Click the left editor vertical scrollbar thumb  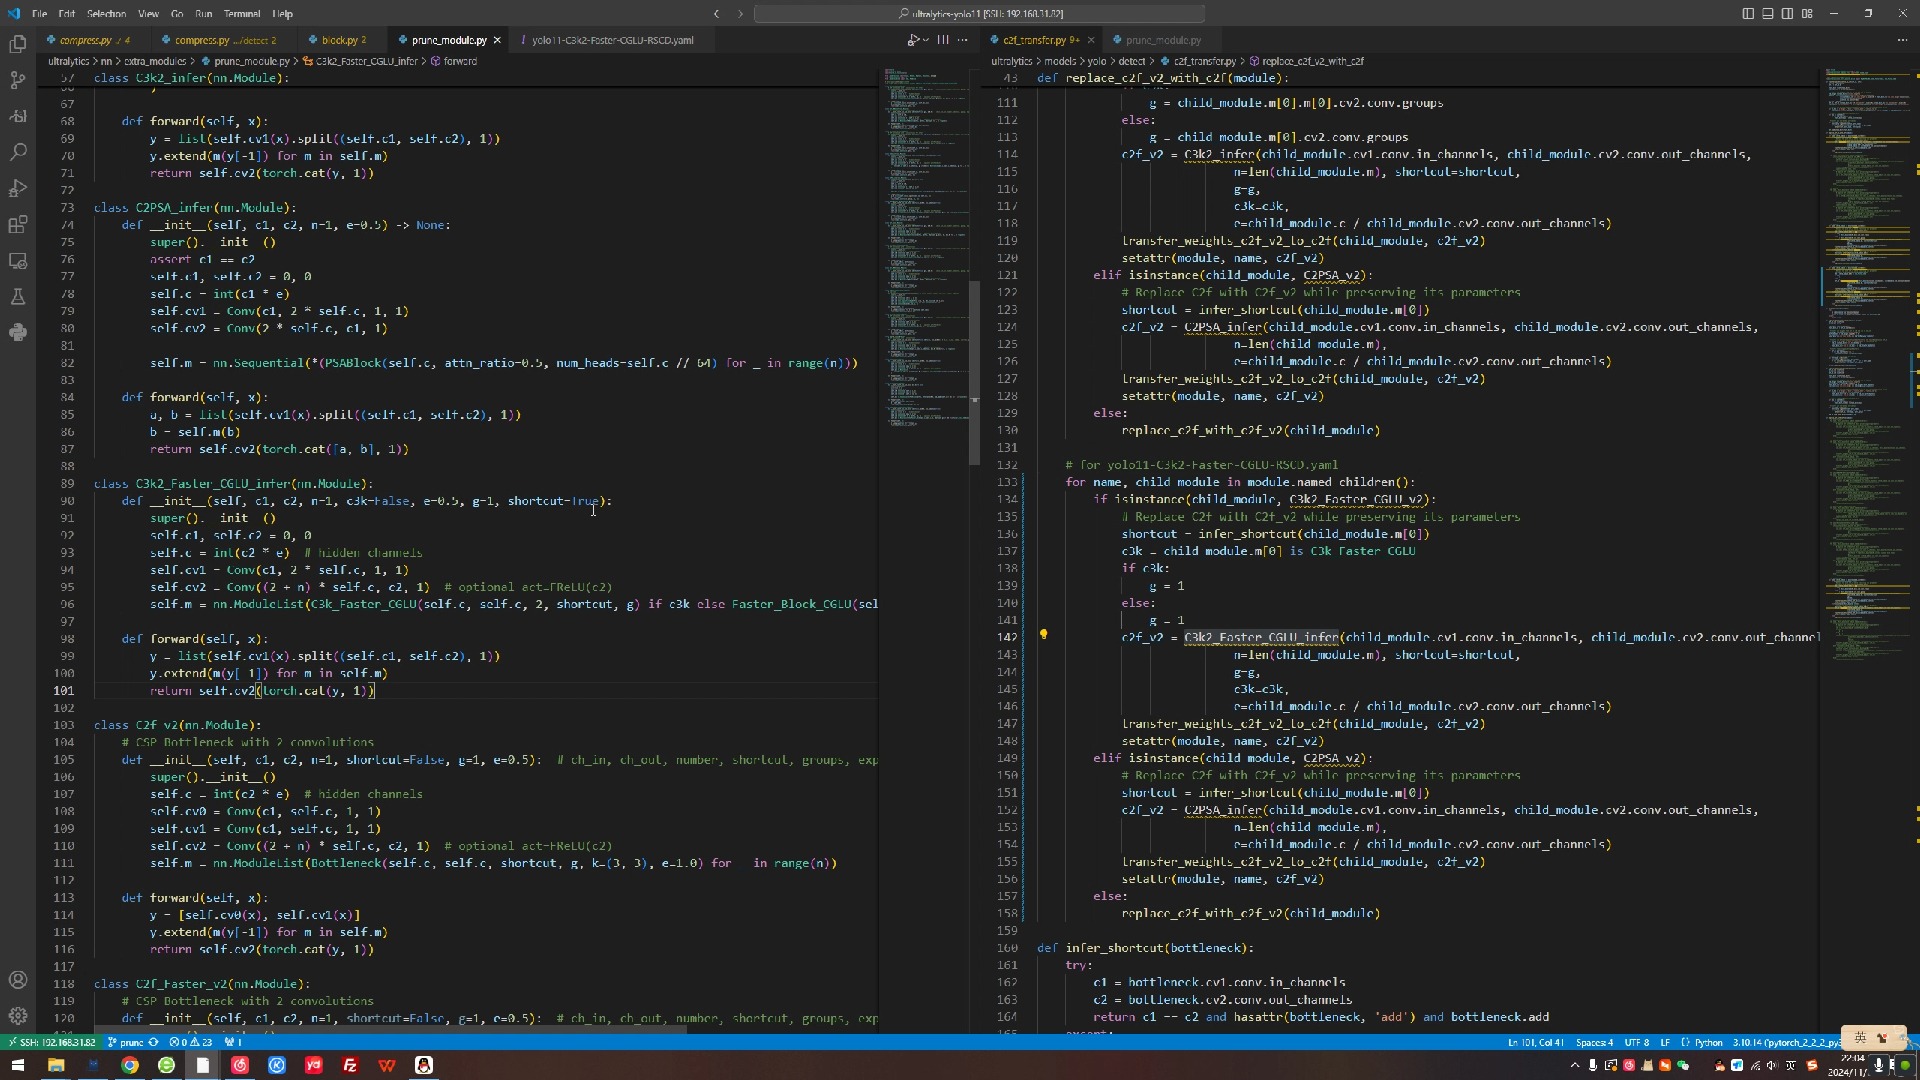[974, 372]
